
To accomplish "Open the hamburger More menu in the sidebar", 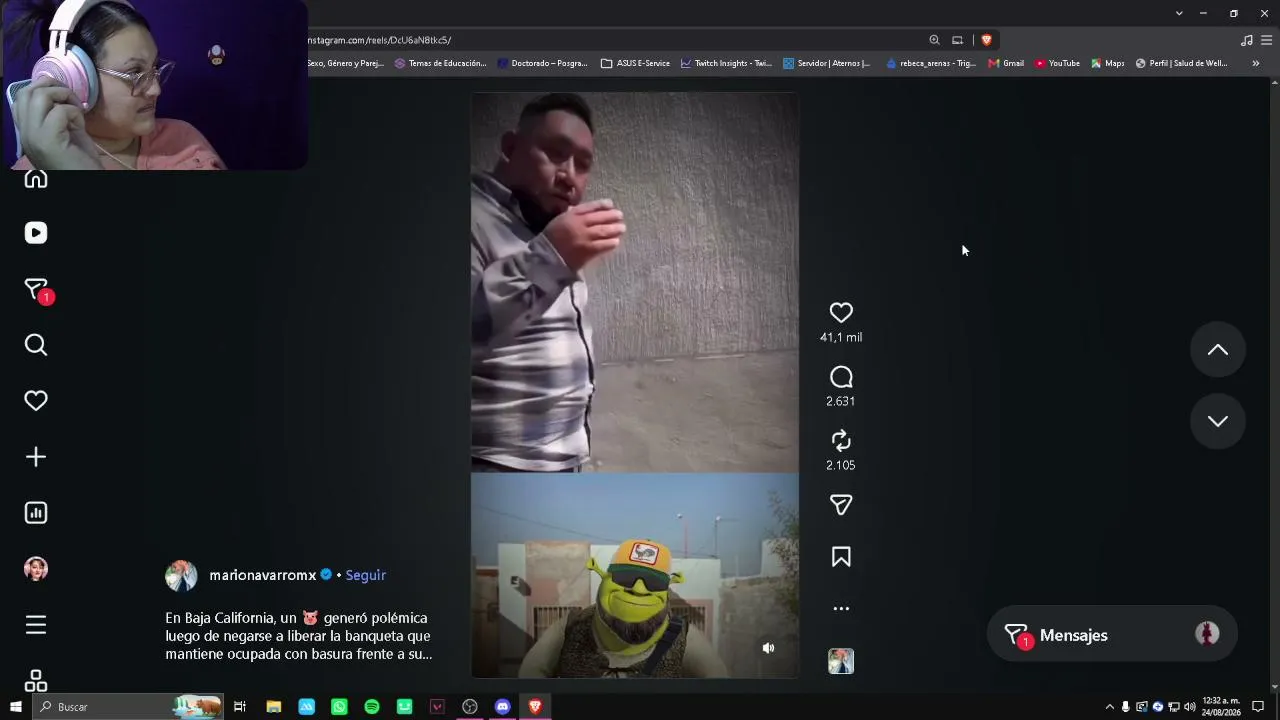I will pos(36,625).
